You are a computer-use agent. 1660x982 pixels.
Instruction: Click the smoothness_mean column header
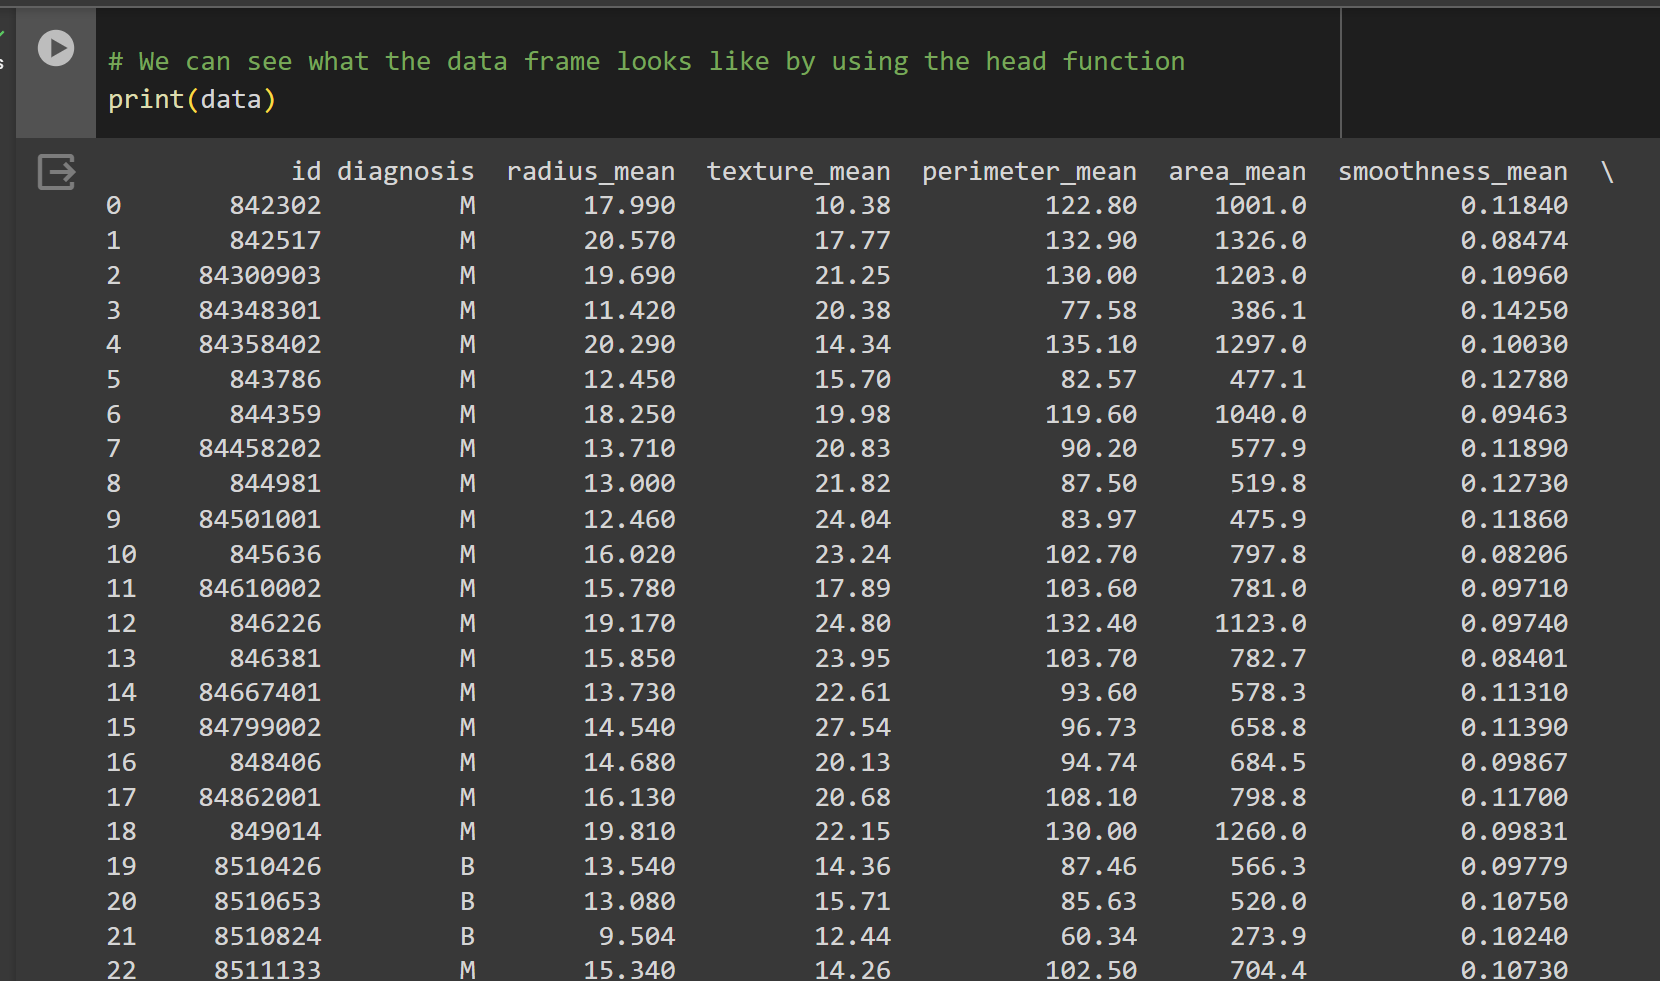[1453, 172]
